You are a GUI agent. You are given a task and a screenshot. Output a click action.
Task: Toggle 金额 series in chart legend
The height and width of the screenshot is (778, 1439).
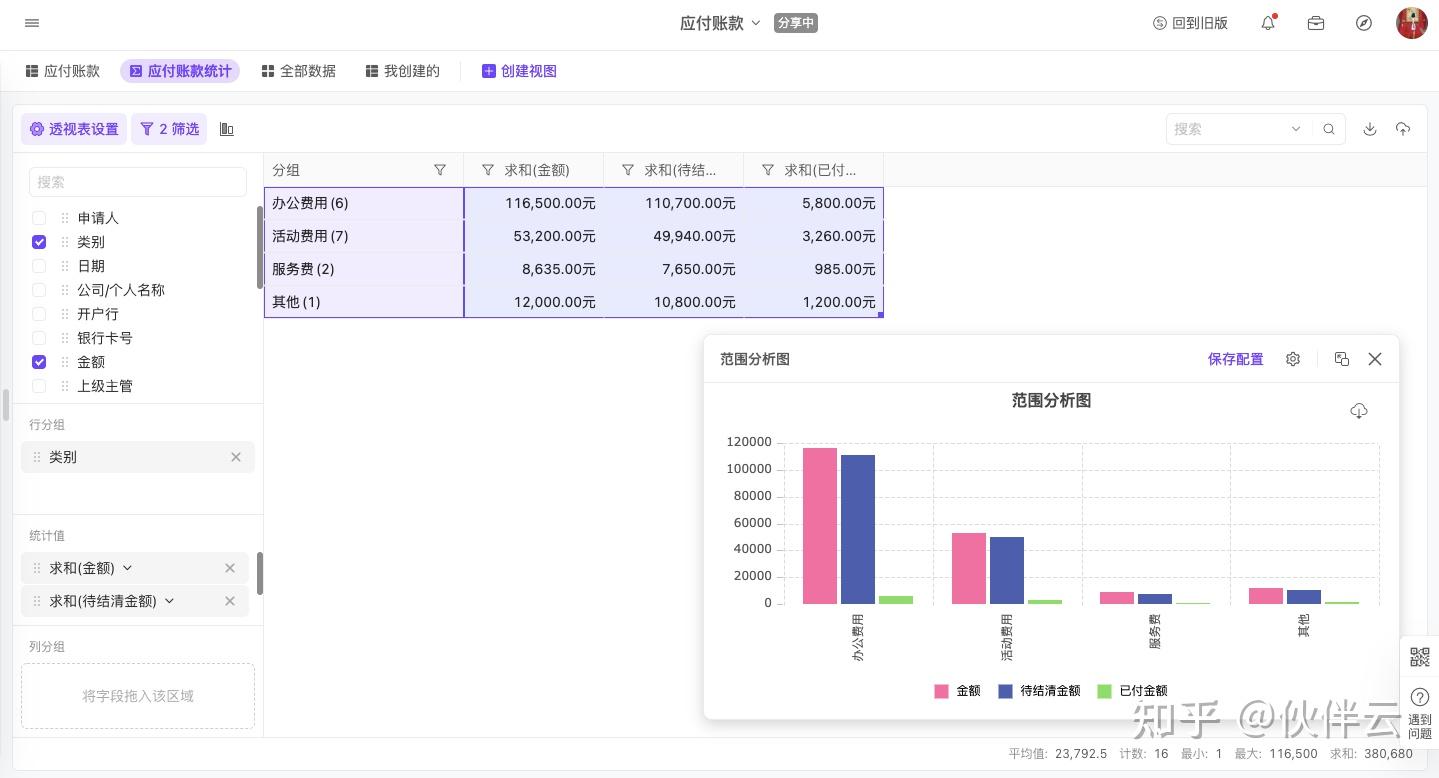tap(957, 691)
